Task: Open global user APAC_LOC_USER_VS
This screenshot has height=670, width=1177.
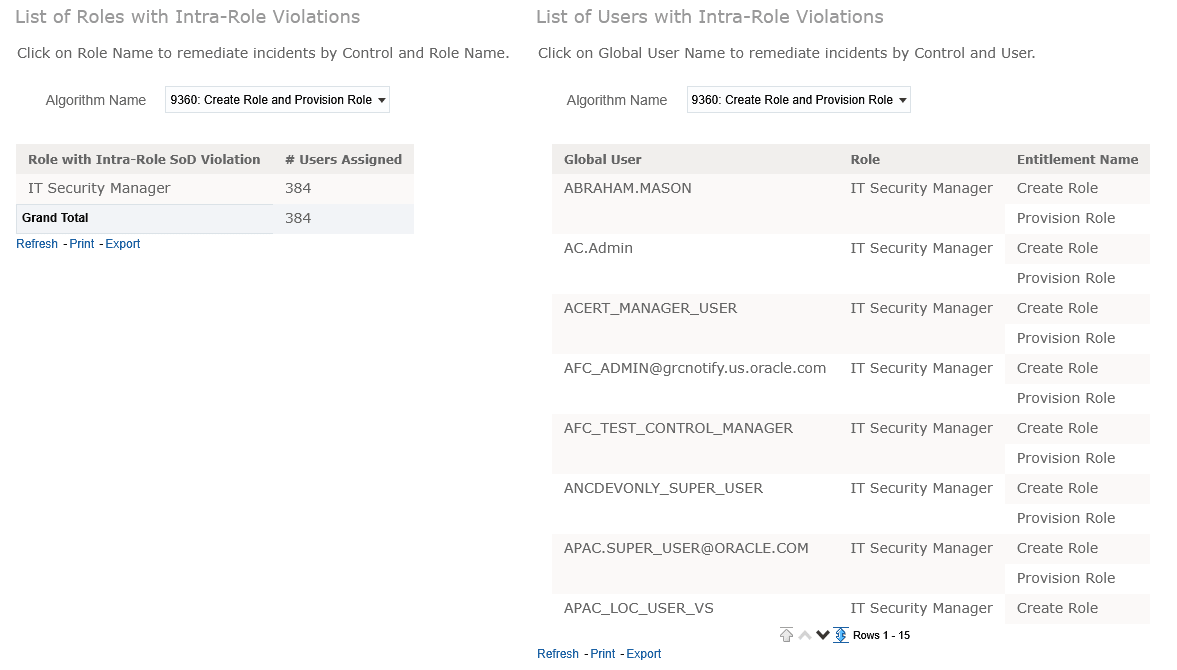Action: (639, 608)
